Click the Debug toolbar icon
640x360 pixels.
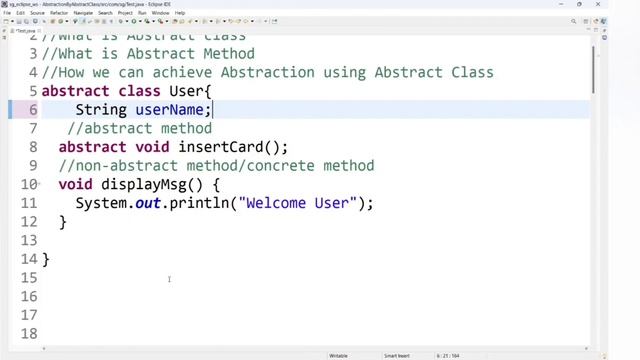click(120, 21)
